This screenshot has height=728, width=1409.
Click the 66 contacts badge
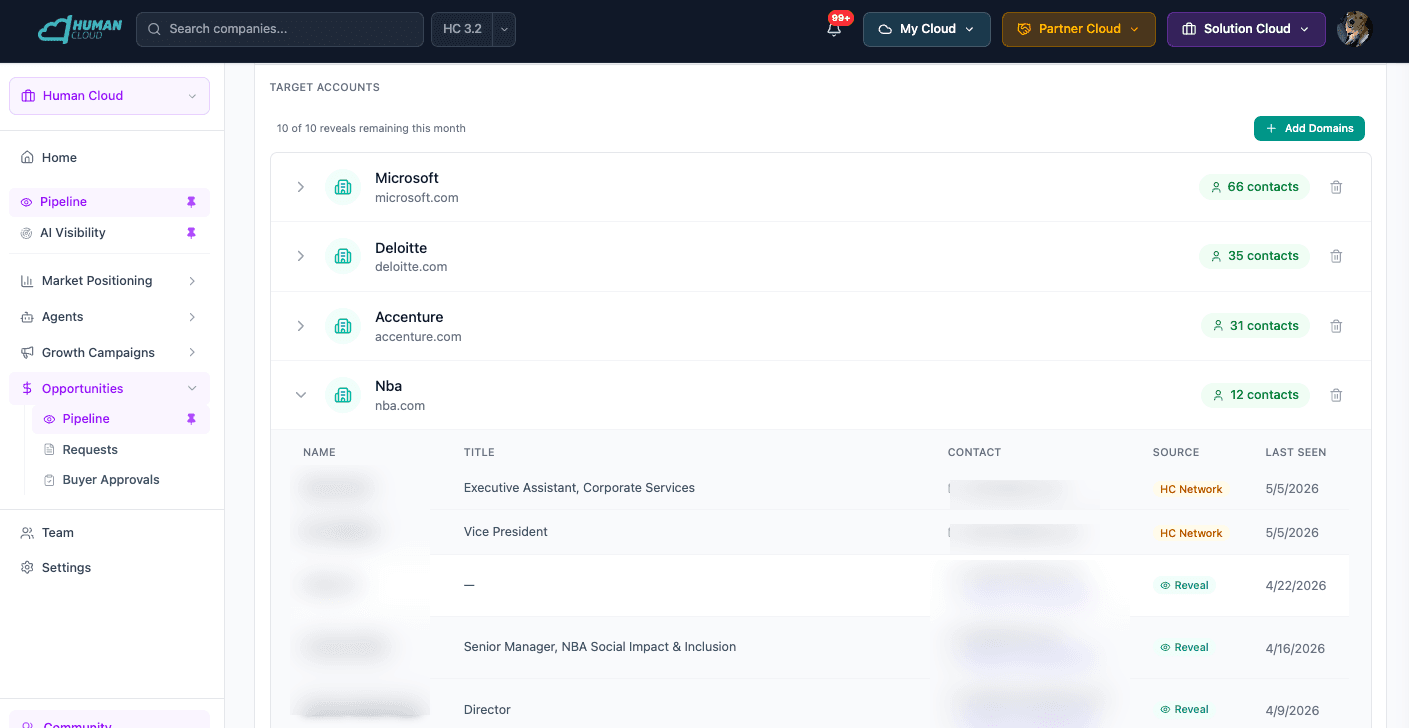(1254, 187)
